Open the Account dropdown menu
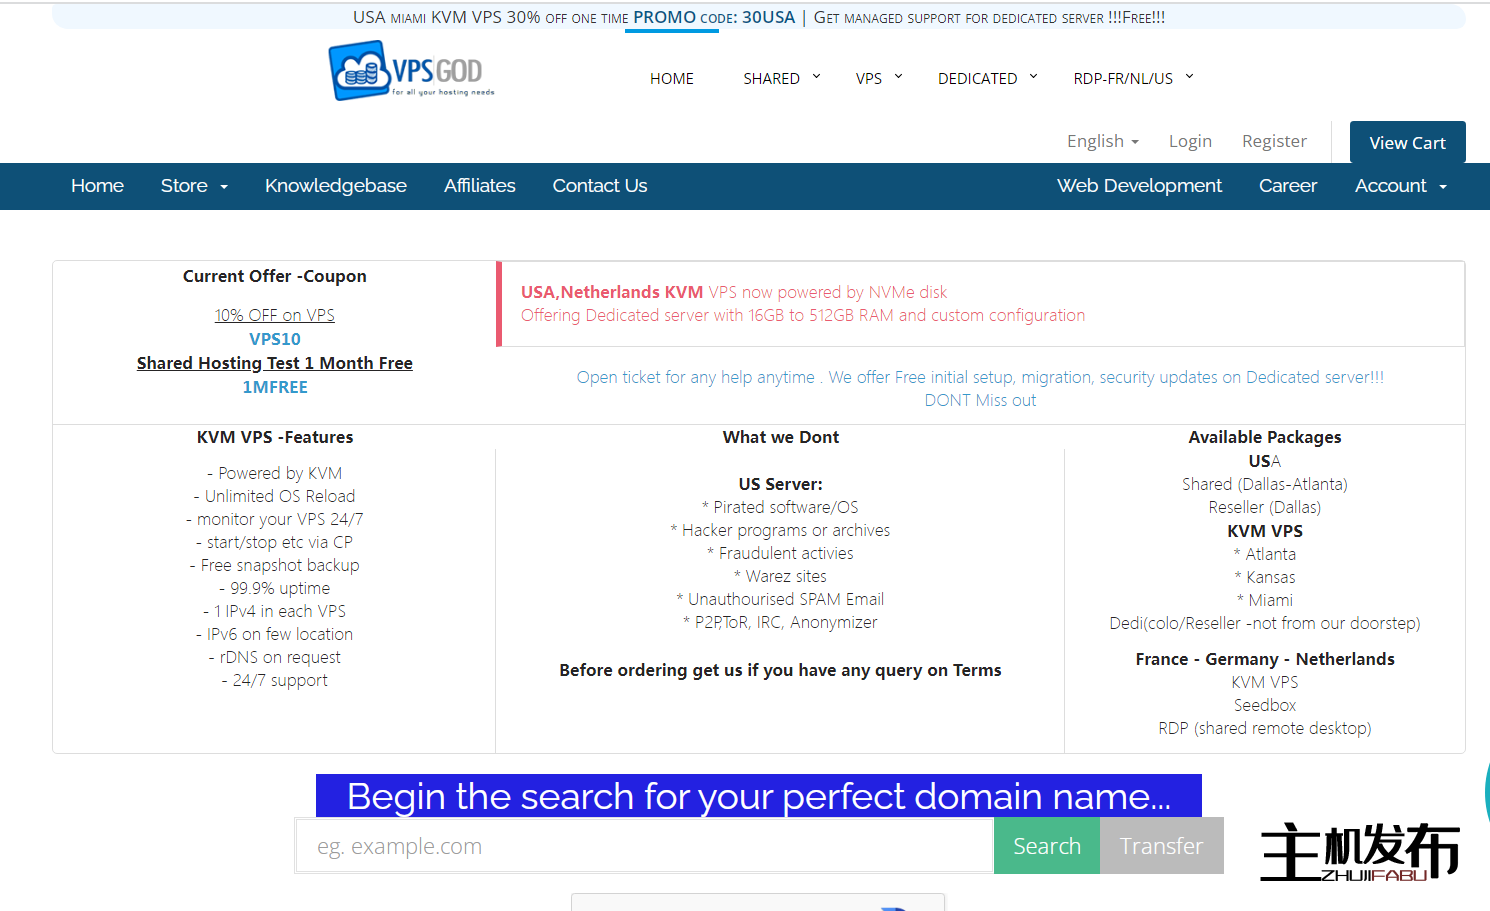Viewport: 1490px width, 911px height. click(1400, 186)
